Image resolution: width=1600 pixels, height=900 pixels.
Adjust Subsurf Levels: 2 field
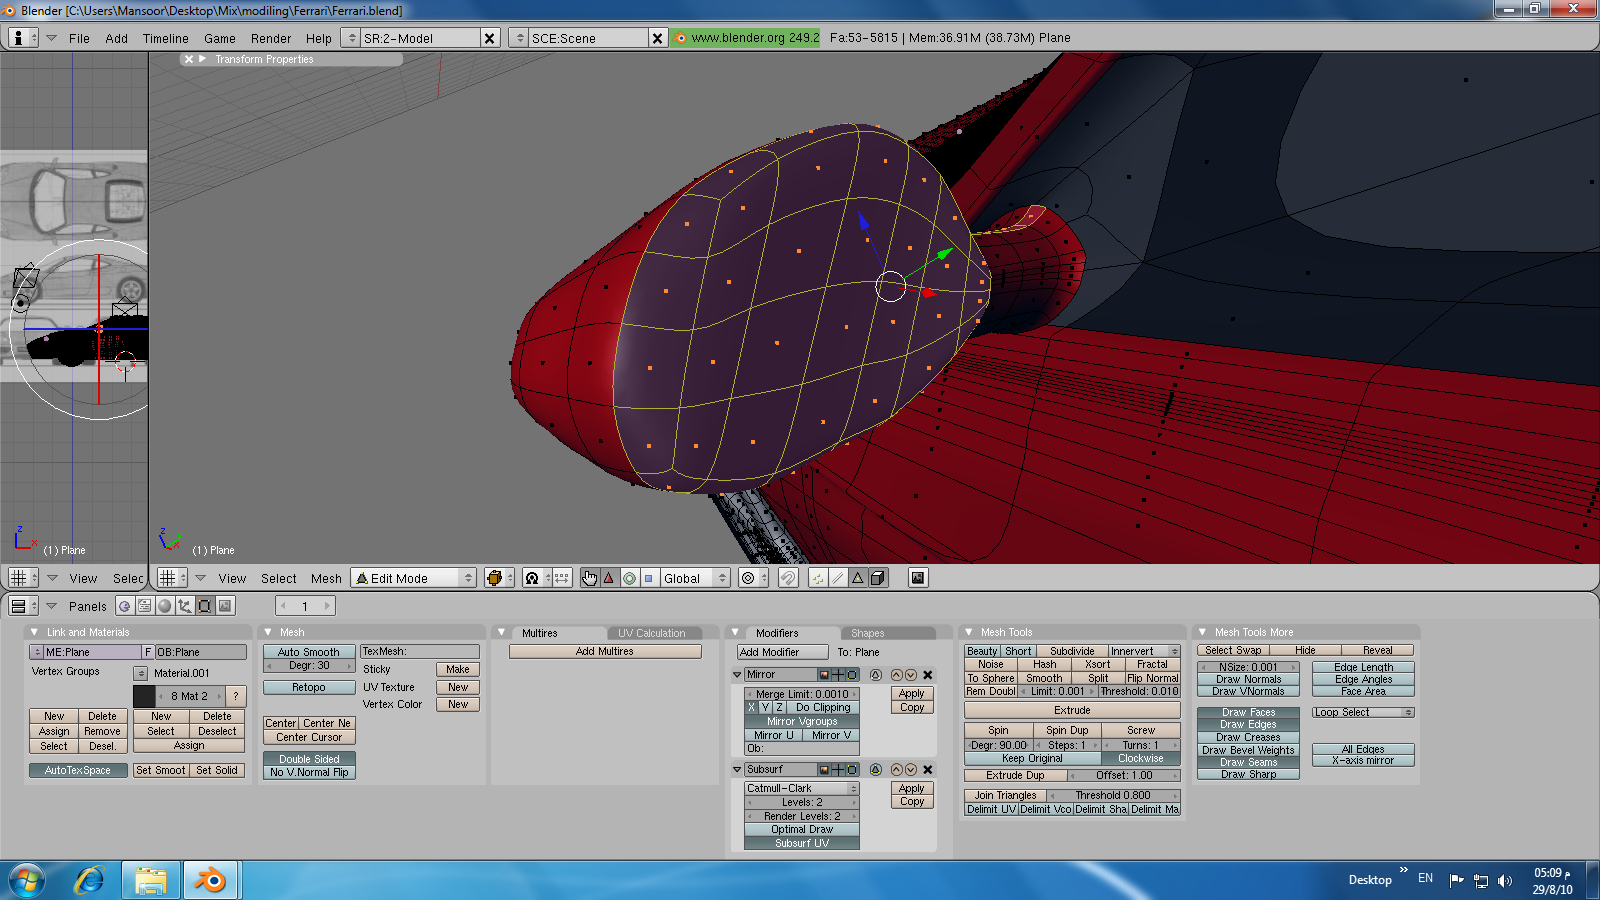pyautogui.click(x=802, y=802)
